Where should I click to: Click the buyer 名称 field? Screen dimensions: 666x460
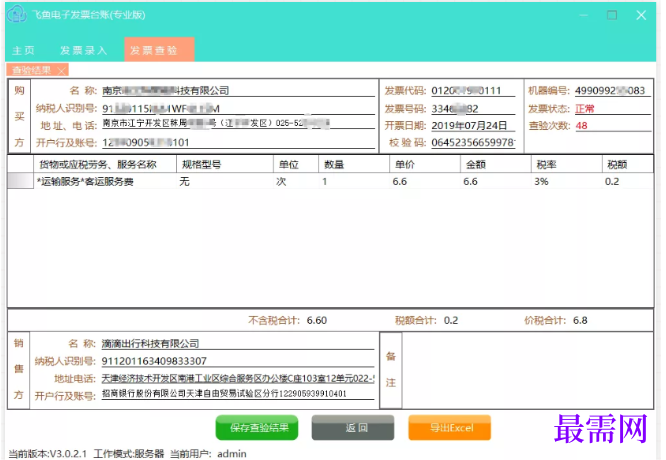238,90
